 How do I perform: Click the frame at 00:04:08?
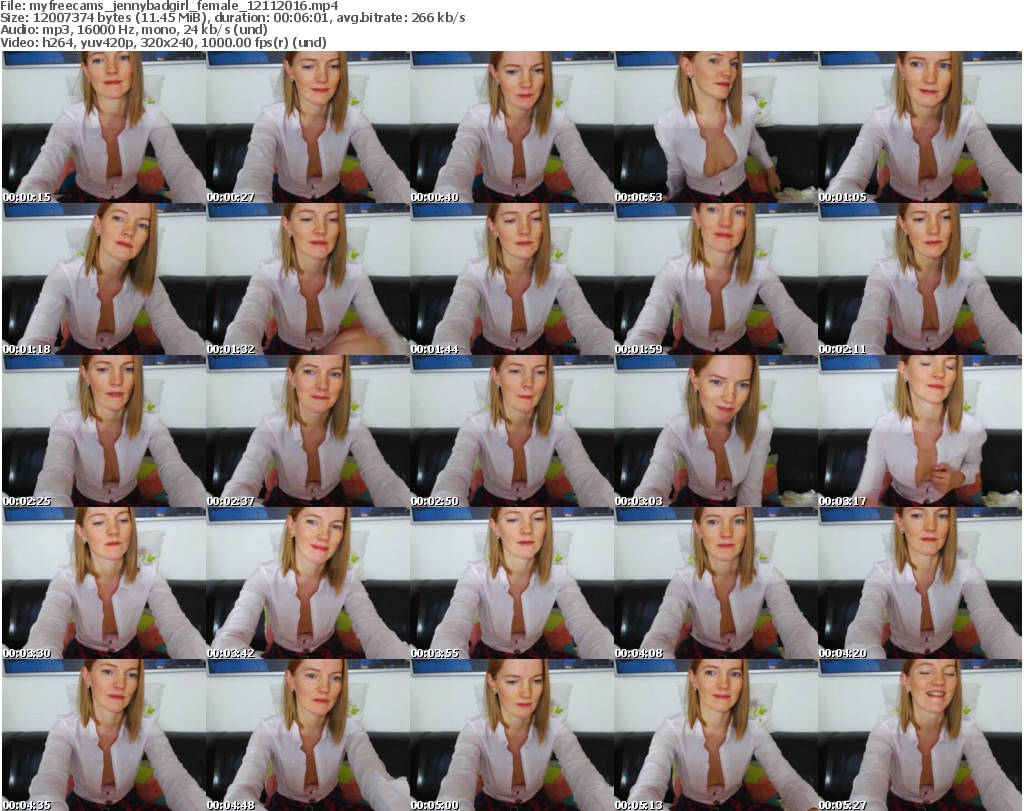[x=715, y=584]
